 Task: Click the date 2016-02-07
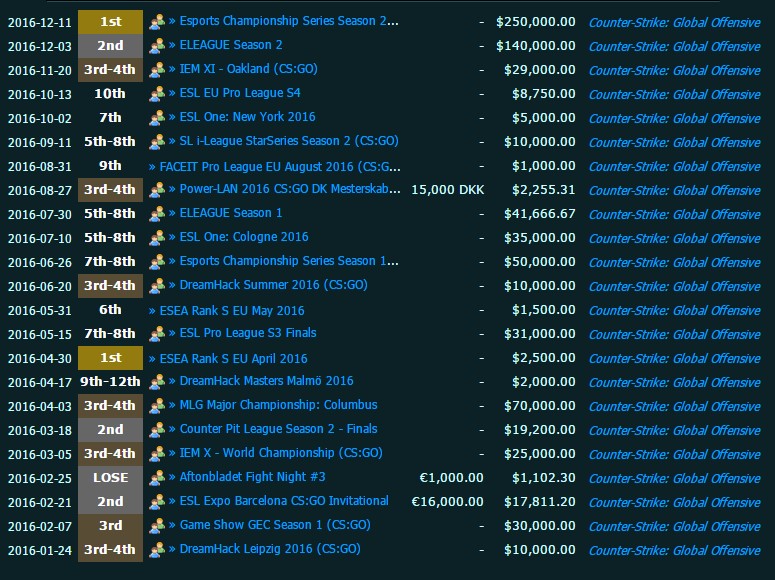40,527
